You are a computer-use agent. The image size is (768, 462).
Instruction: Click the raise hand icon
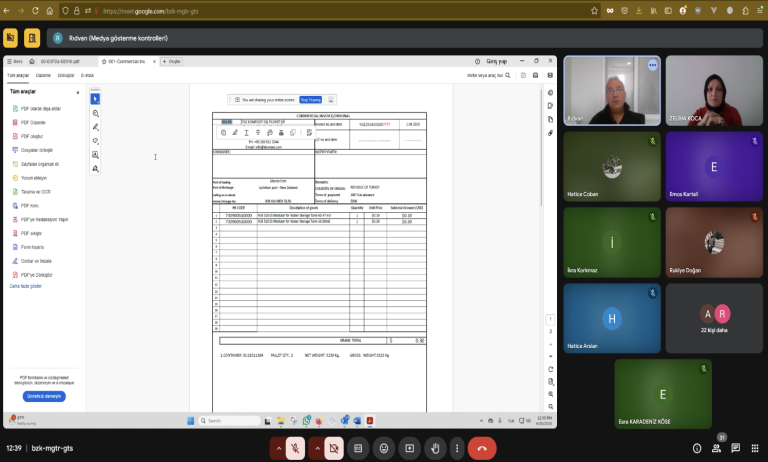coord(435,448)
